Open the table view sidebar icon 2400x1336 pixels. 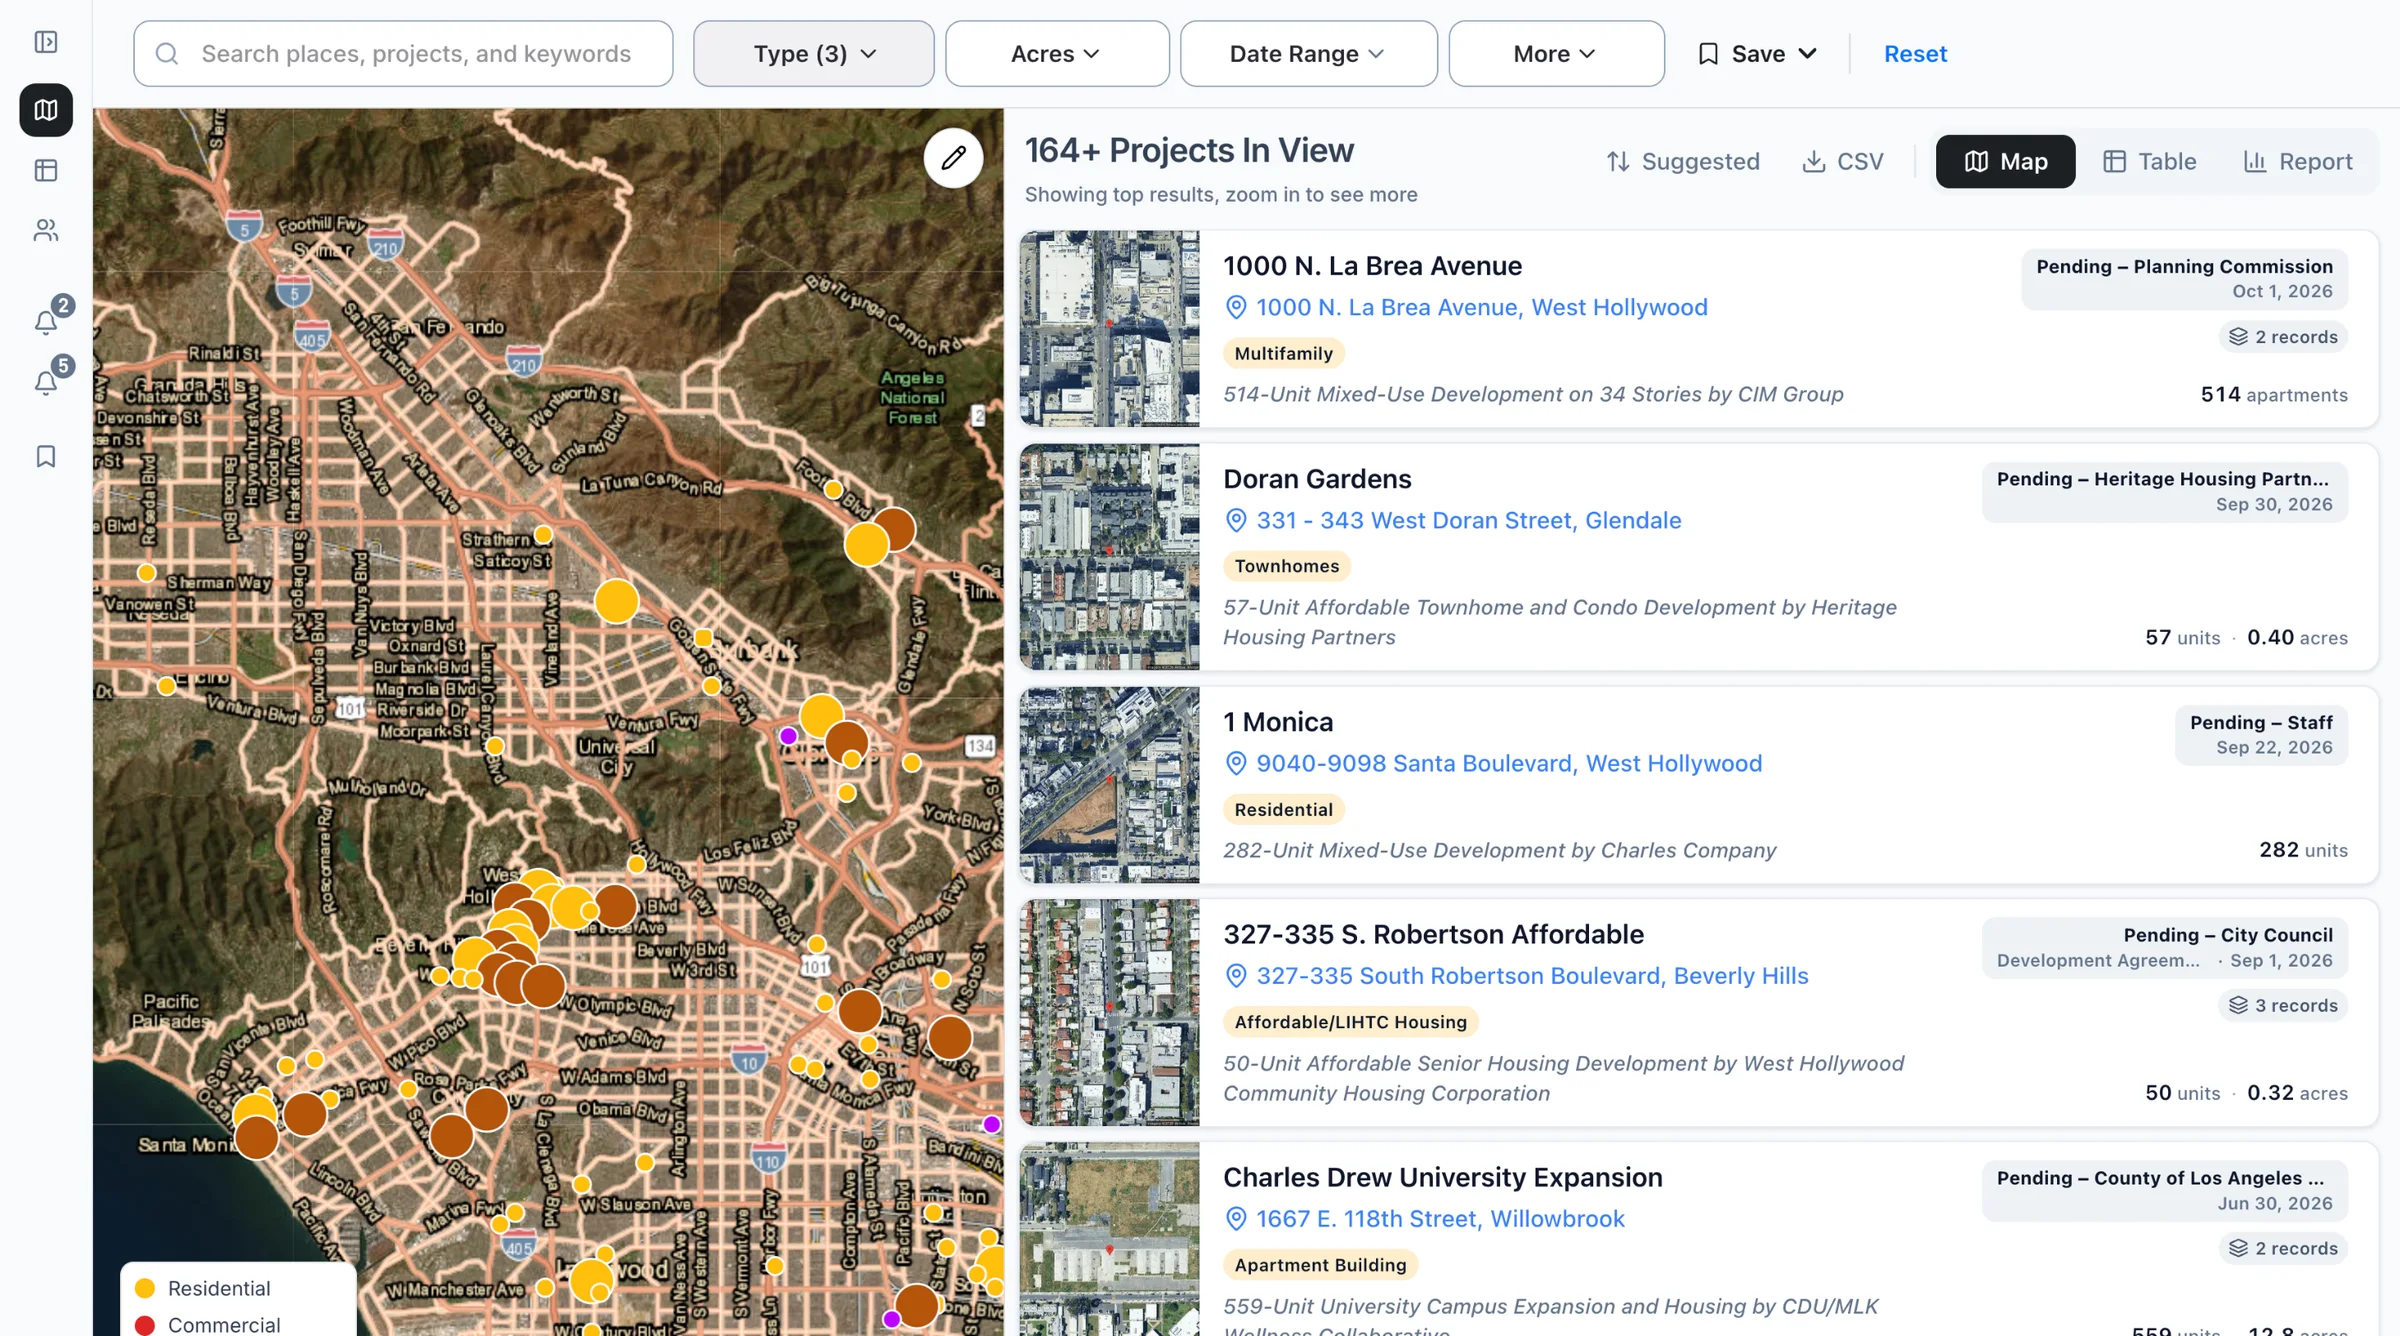point(46,171)
